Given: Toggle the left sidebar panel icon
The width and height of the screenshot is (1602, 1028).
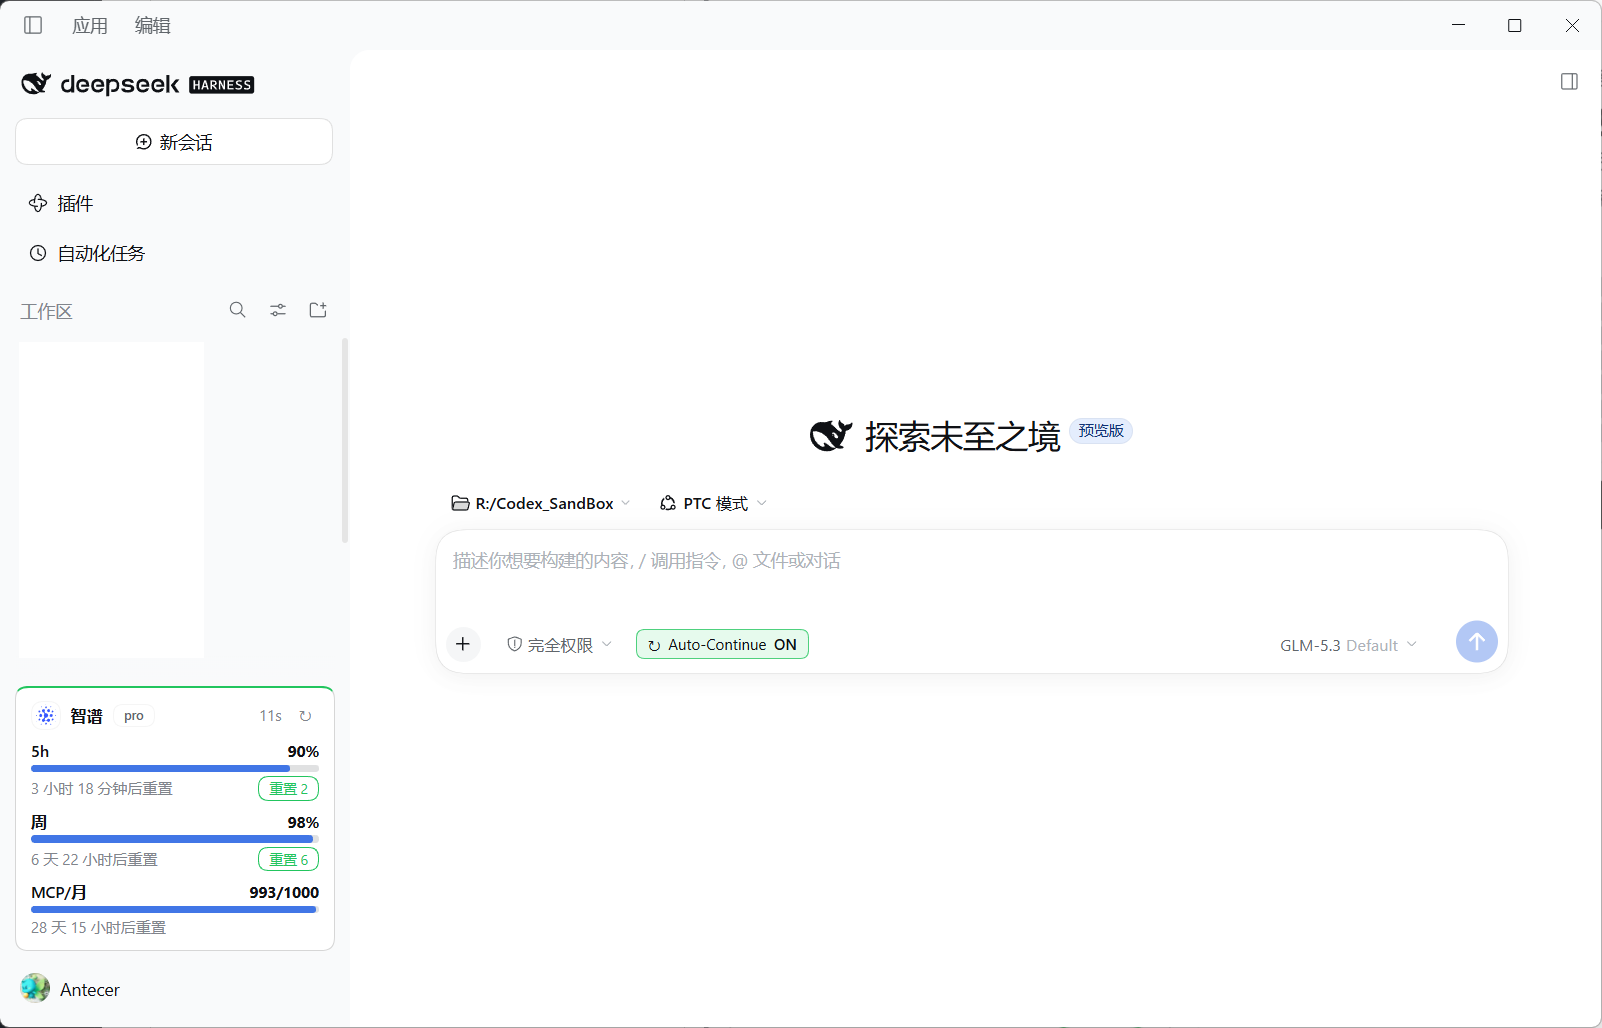Looking at the screenshot, I should [33, 25].
